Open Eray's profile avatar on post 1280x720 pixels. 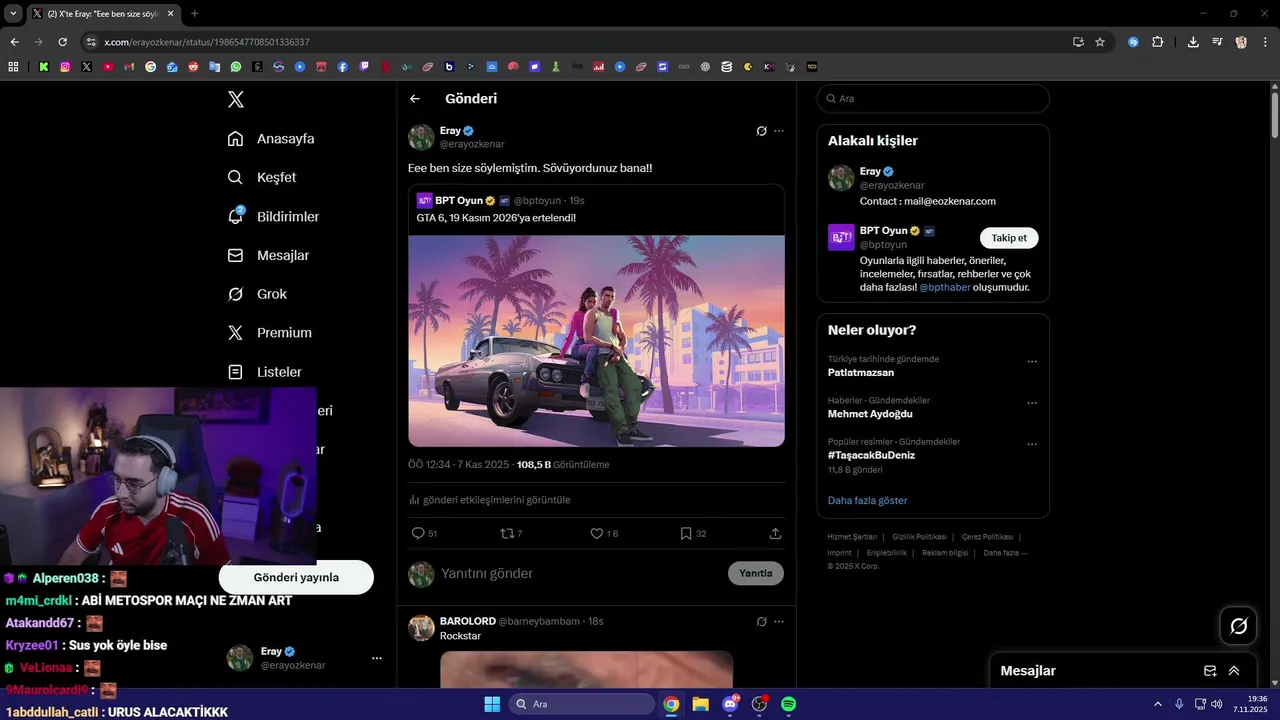pyautogui.click(x=421, y=137)
